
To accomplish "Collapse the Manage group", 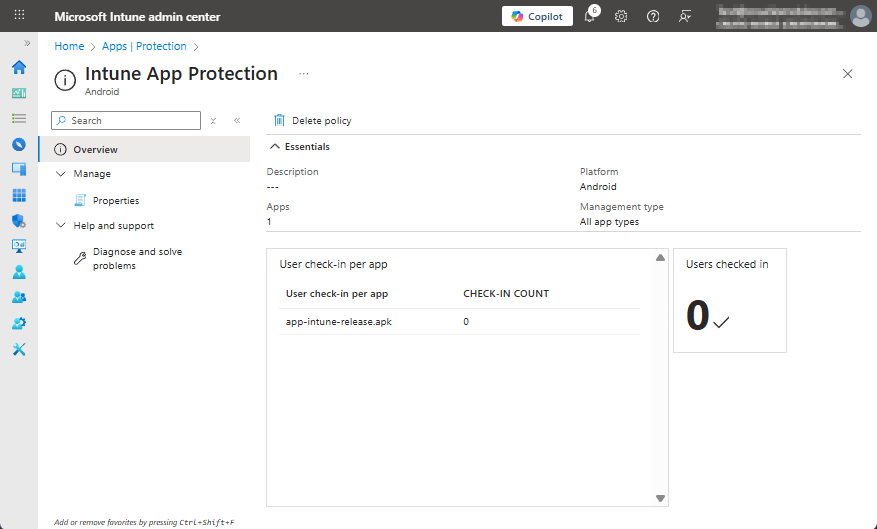I will 61,174.
